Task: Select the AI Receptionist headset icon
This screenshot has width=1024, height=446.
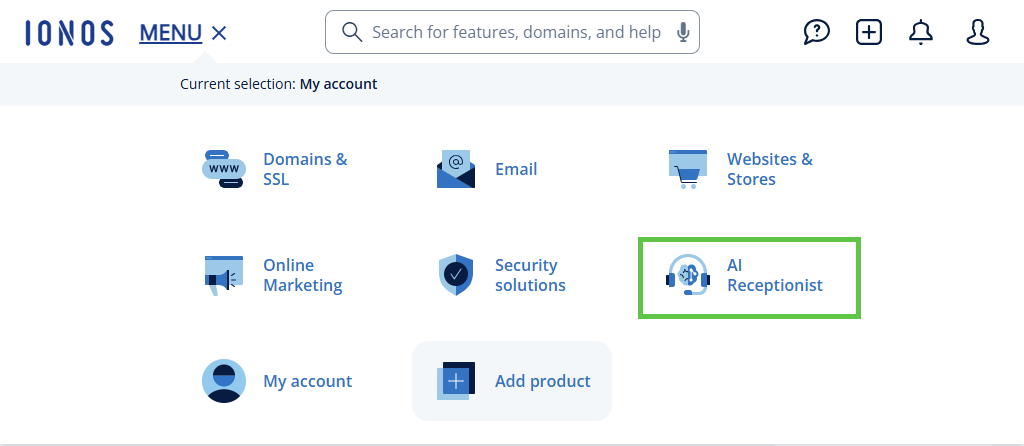Action: pyautogui.click(x=688, y=275)
